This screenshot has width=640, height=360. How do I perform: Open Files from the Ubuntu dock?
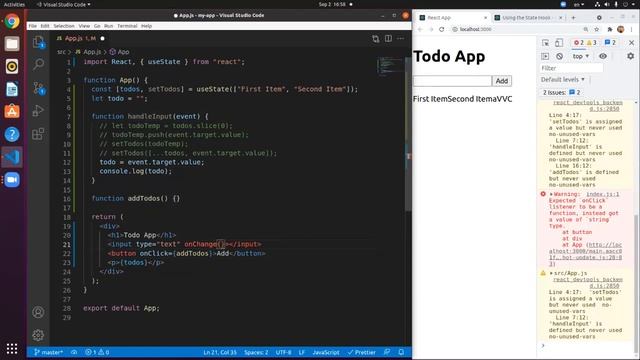pyautogui.click(x=12, y=44)
